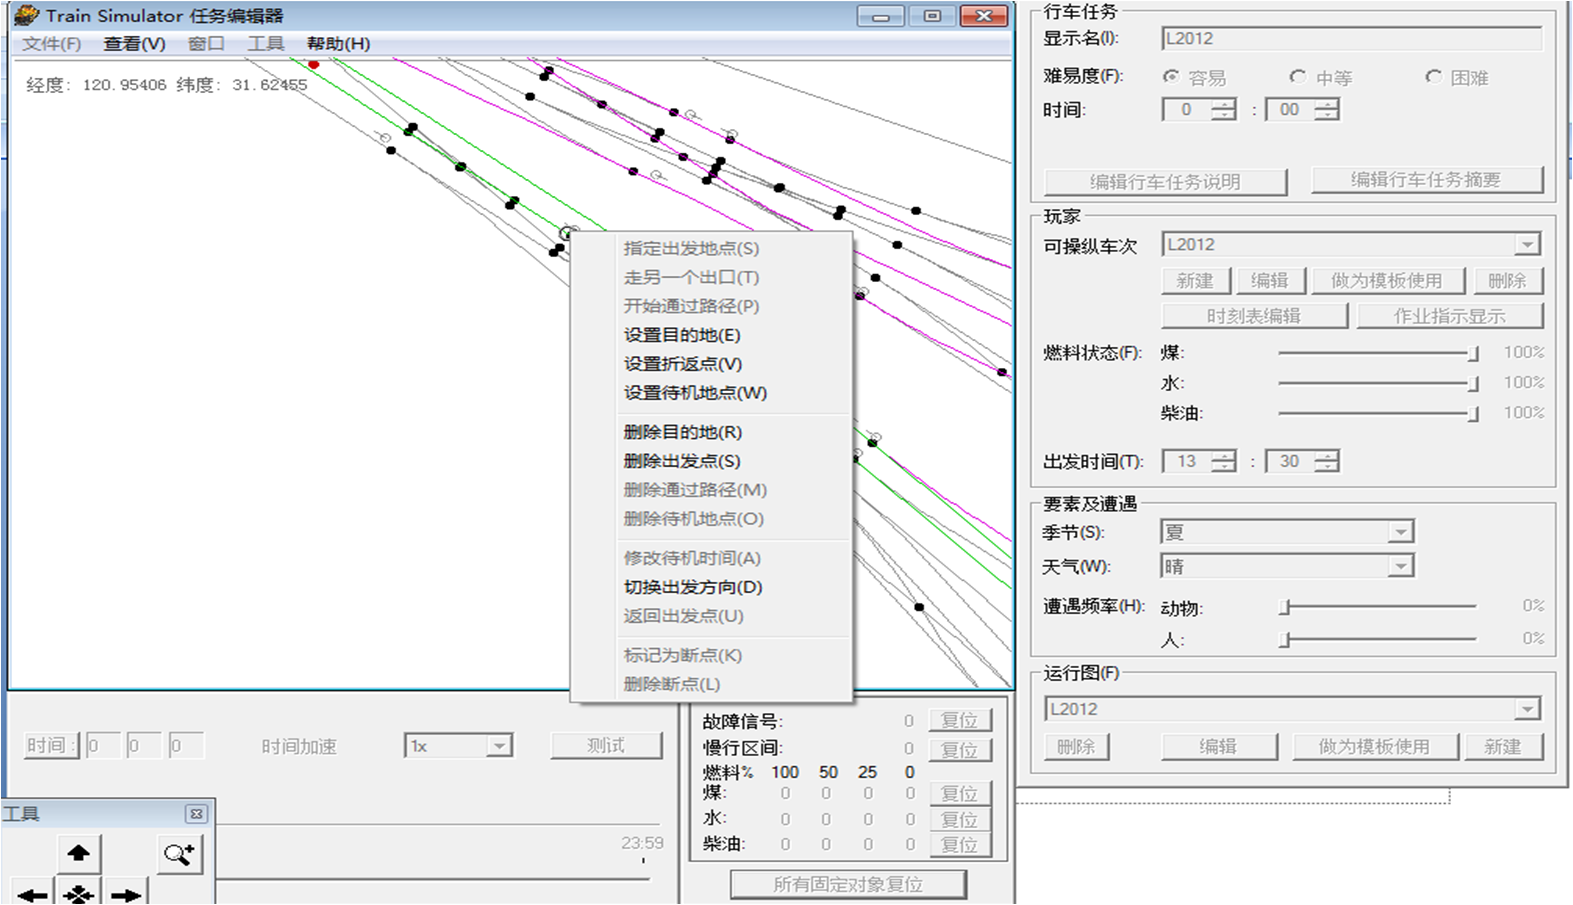This screenshot has width=1573, height=905.
Task: Select the 容易 difficulty radio button
Action: pyautogui.click(x=1171, y=76)
